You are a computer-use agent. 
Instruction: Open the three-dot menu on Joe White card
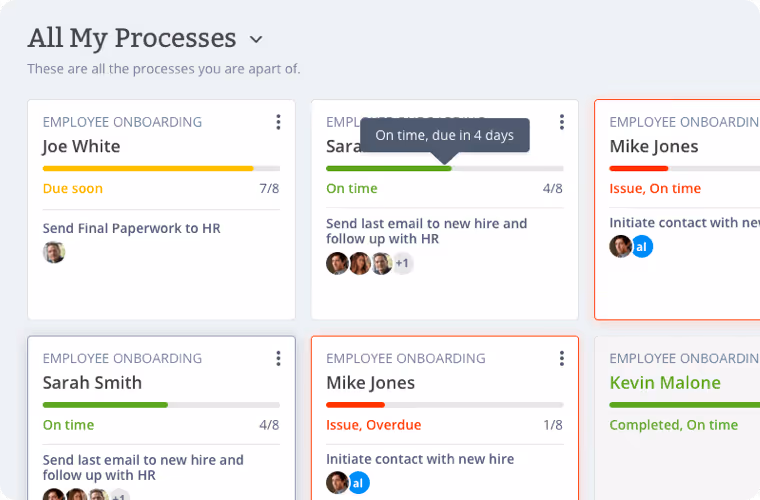278,122
